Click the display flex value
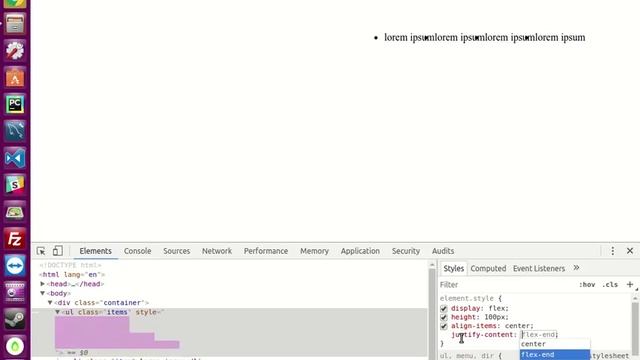The width and height of the screenshot is (640, 360). coord(497,308)
